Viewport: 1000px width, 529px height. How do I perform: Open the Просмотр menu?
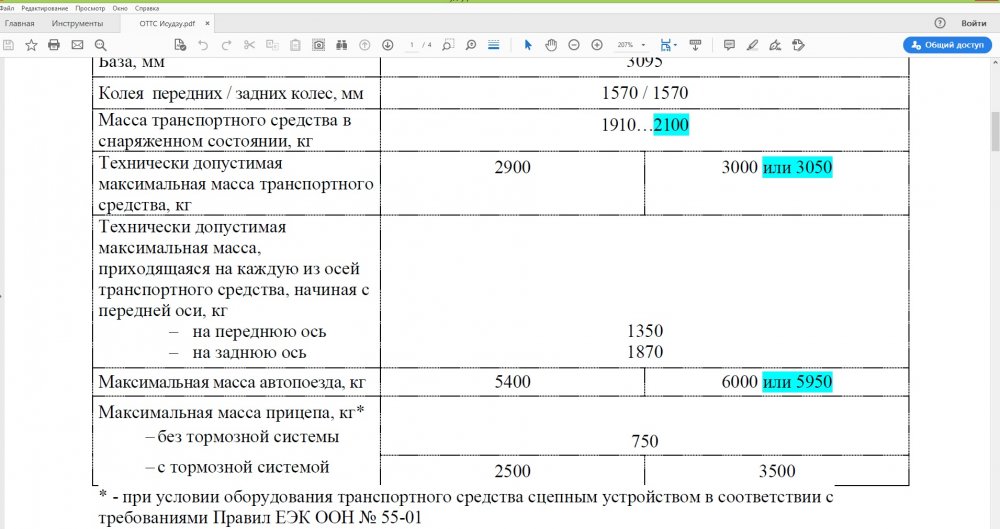coord(90,7)
